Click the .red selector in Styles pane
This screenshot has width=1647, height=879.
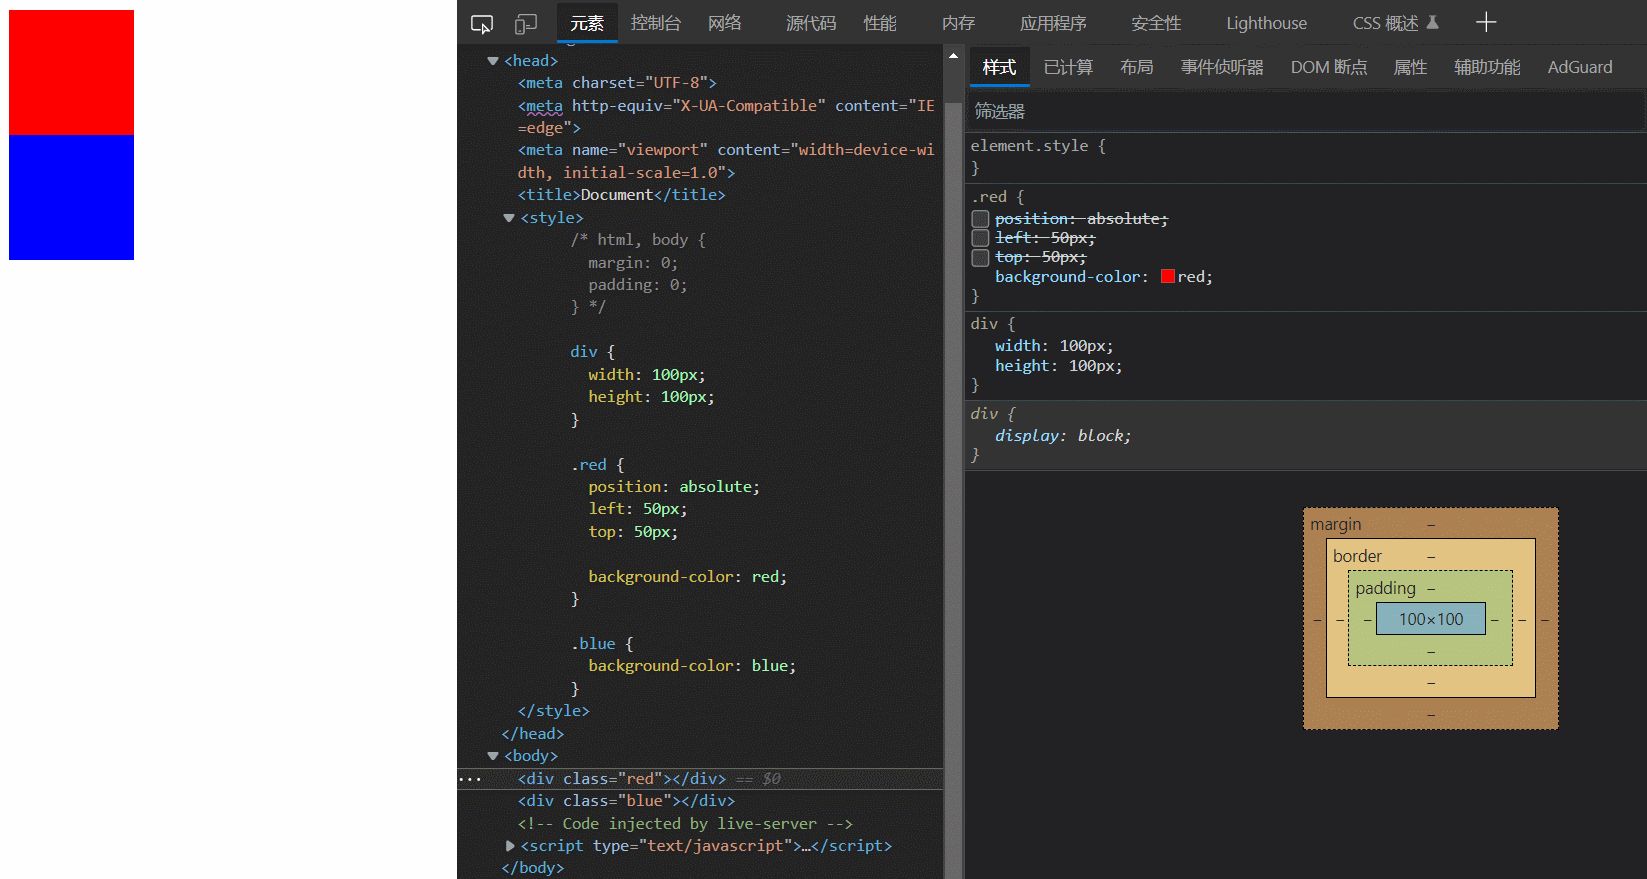coord(989,197)
